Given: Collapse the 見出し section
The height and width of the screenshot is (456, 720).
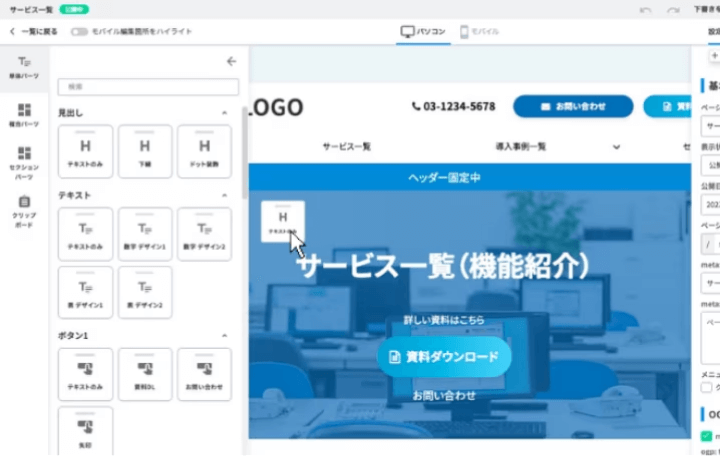Looking at the screenshot, I should [x=224, y=113].
